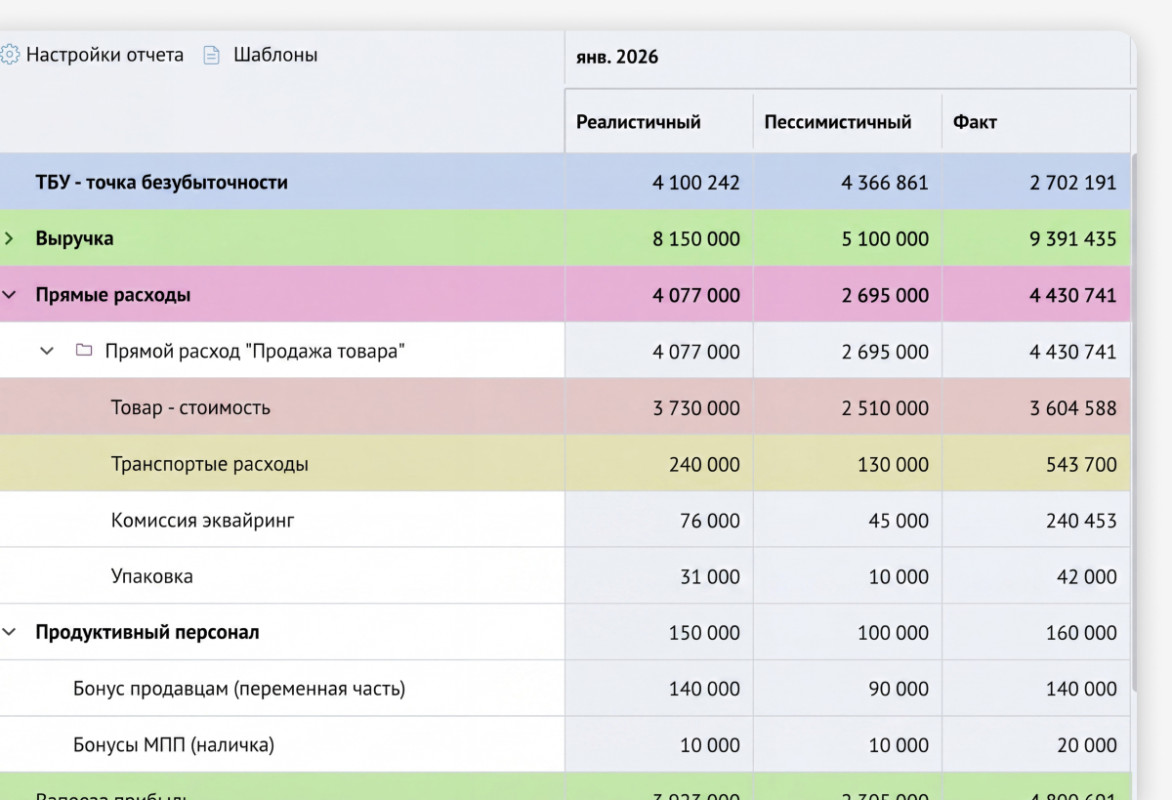Collapse the Продуктивный персонал section
This screenshot has width=1172, height=800.
pyautogui.click(x=9, y=632)
